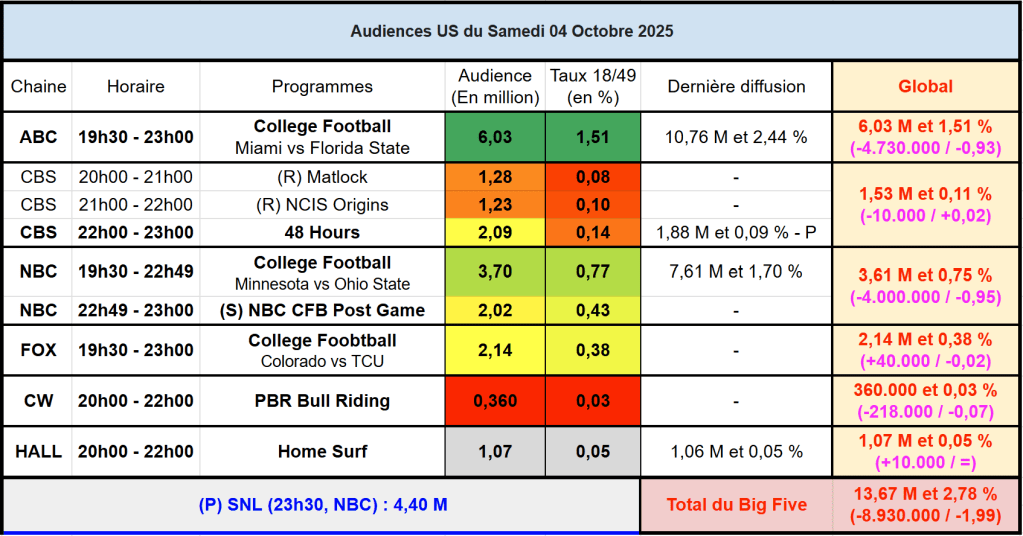The image size is (1023, 536).
Task: Select the 'Programmes' column header
Action: (x=322, y=87)
